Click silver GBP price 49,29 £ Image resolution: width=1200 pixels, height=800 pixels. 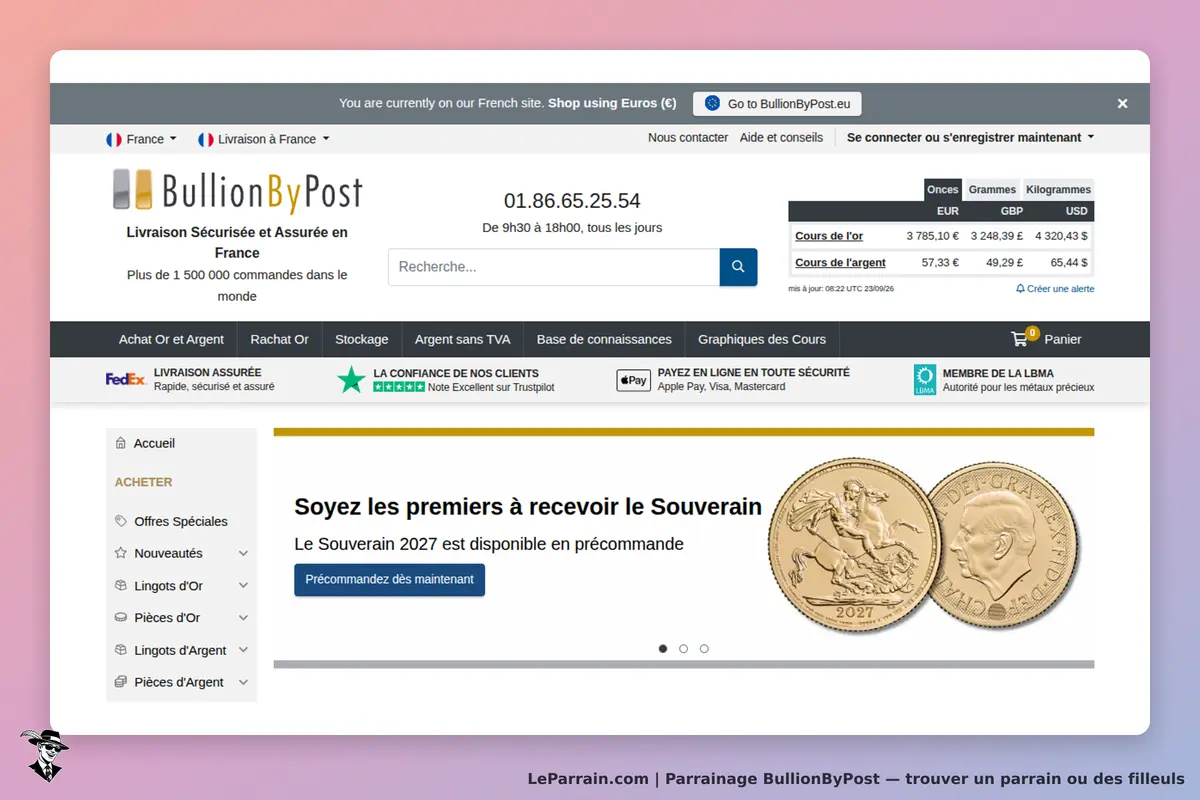point(1004,263)
